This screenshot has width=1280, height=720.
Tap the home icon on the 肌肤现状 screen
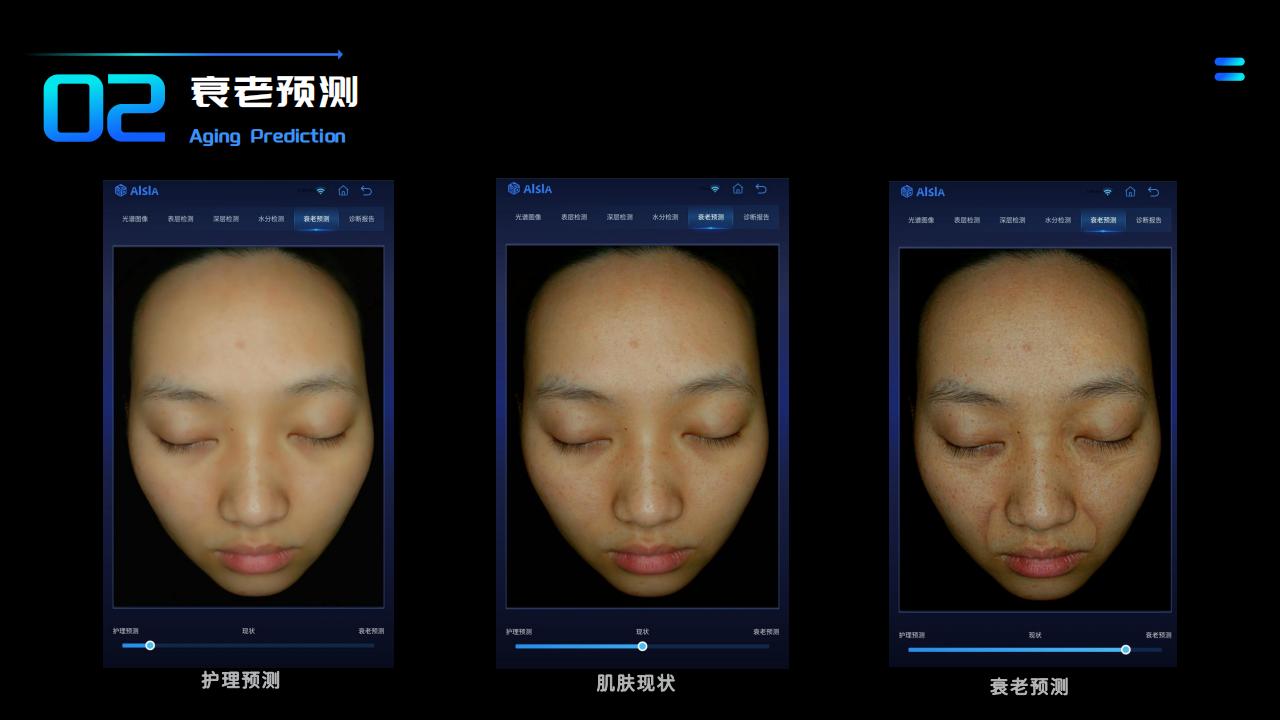pos(738,188)
